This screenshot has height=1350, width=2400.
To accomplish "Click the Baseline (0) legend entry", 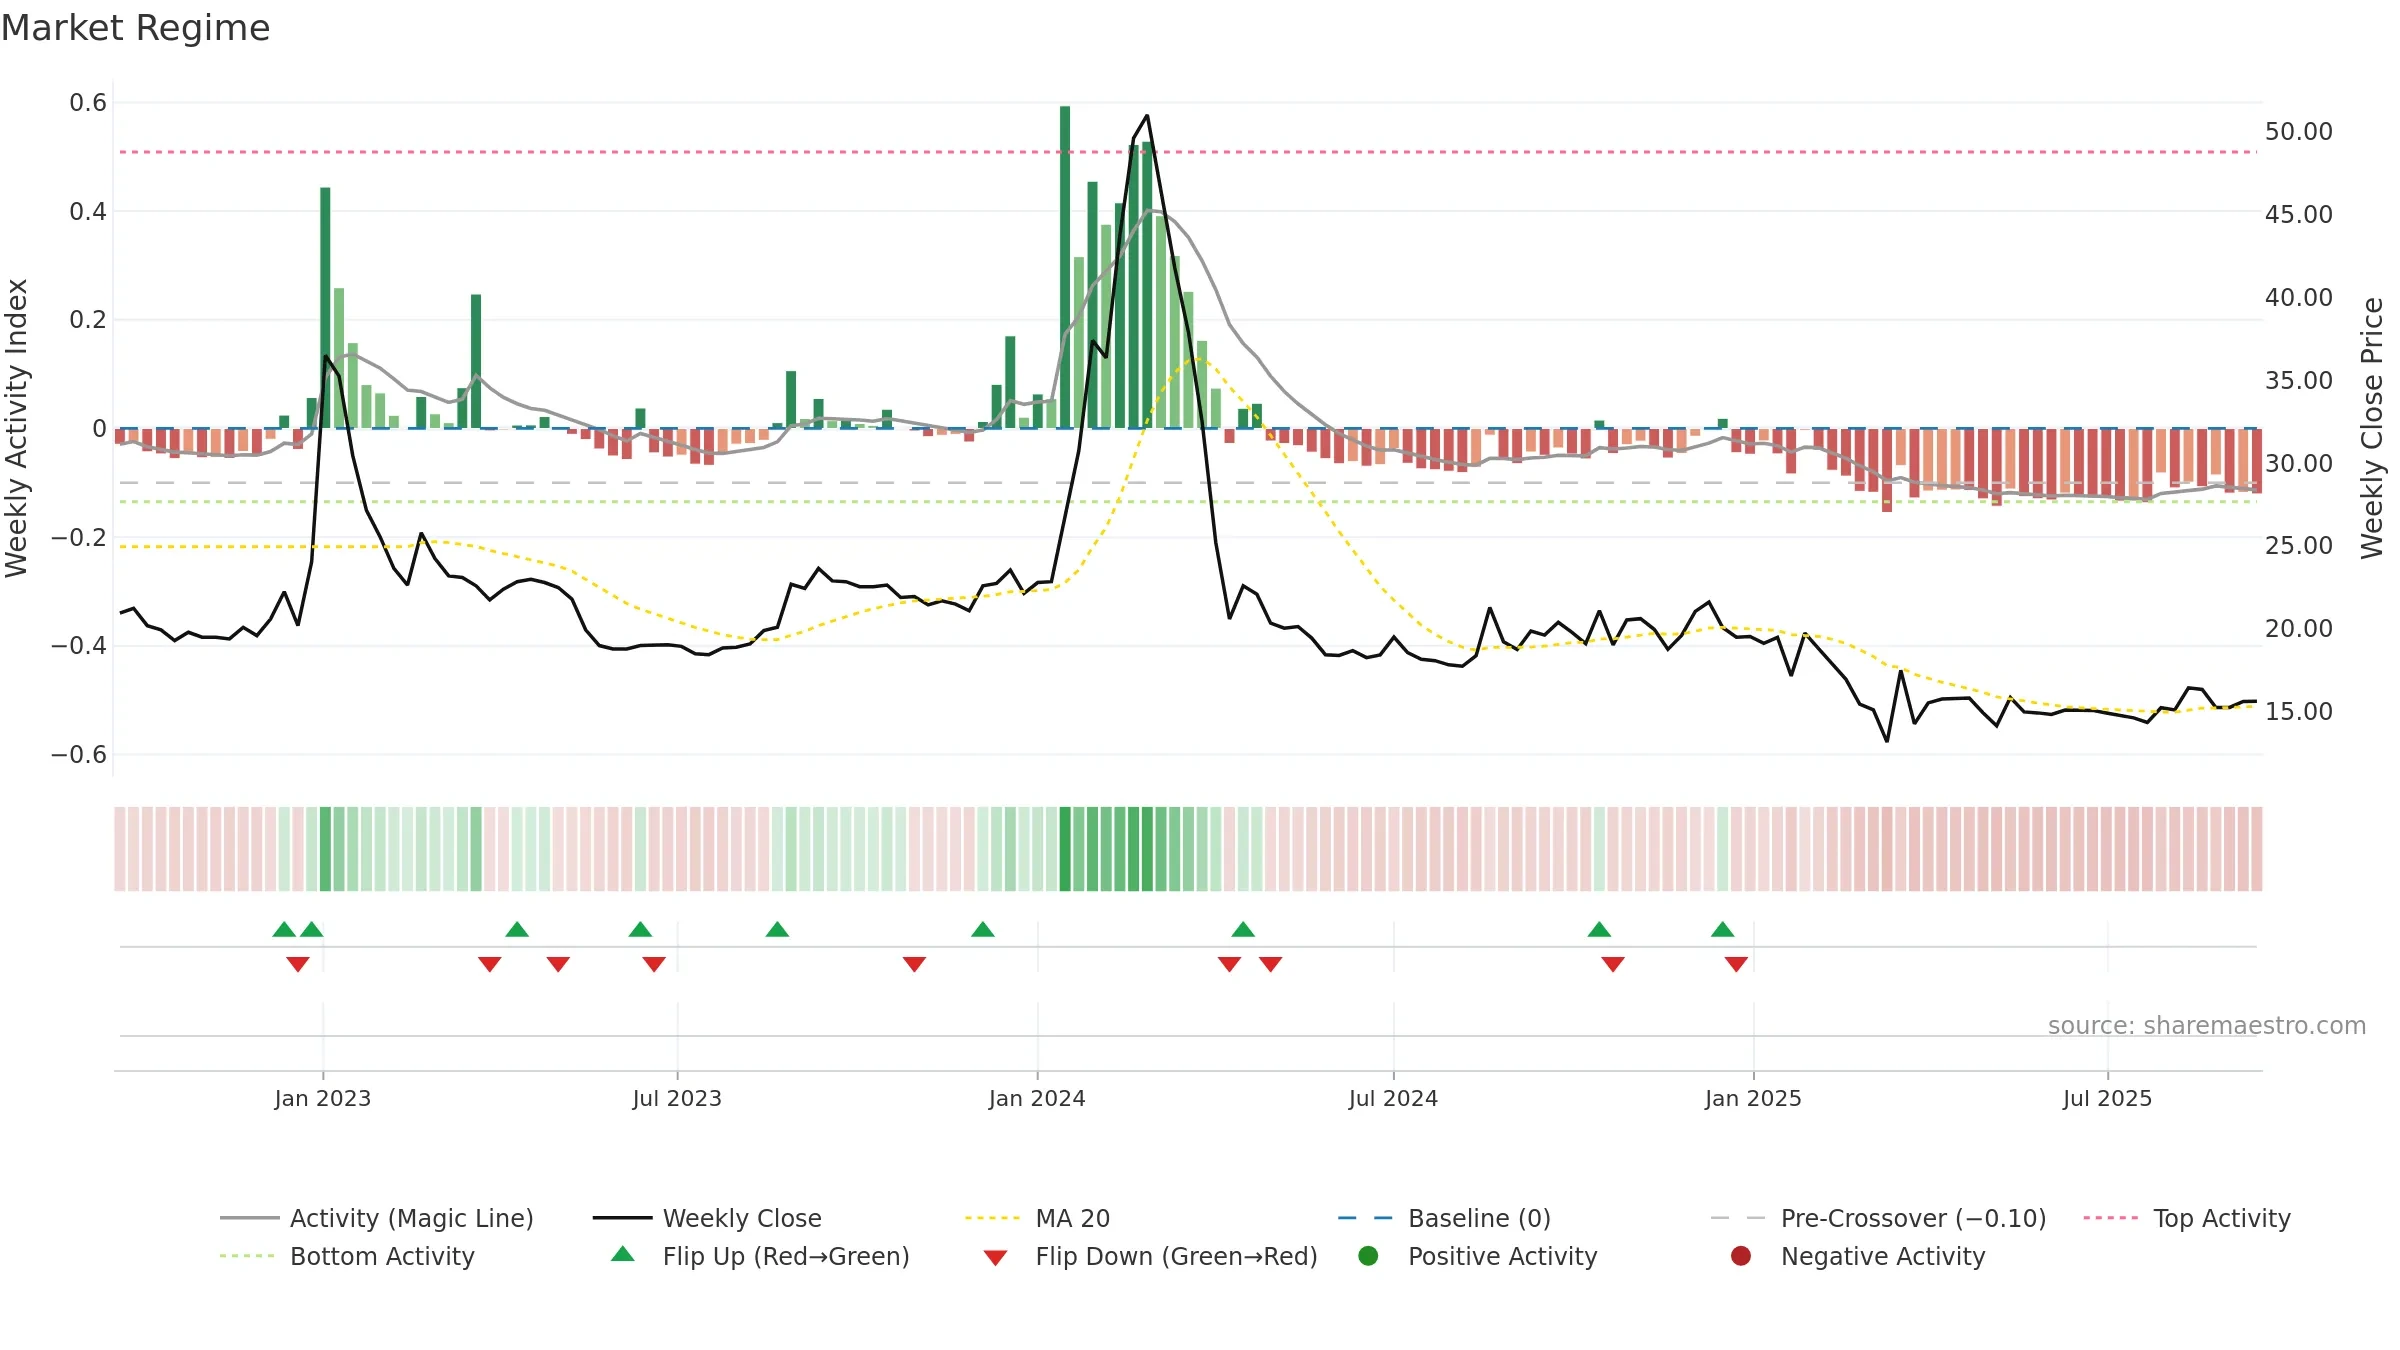I will (1444, 1218).
